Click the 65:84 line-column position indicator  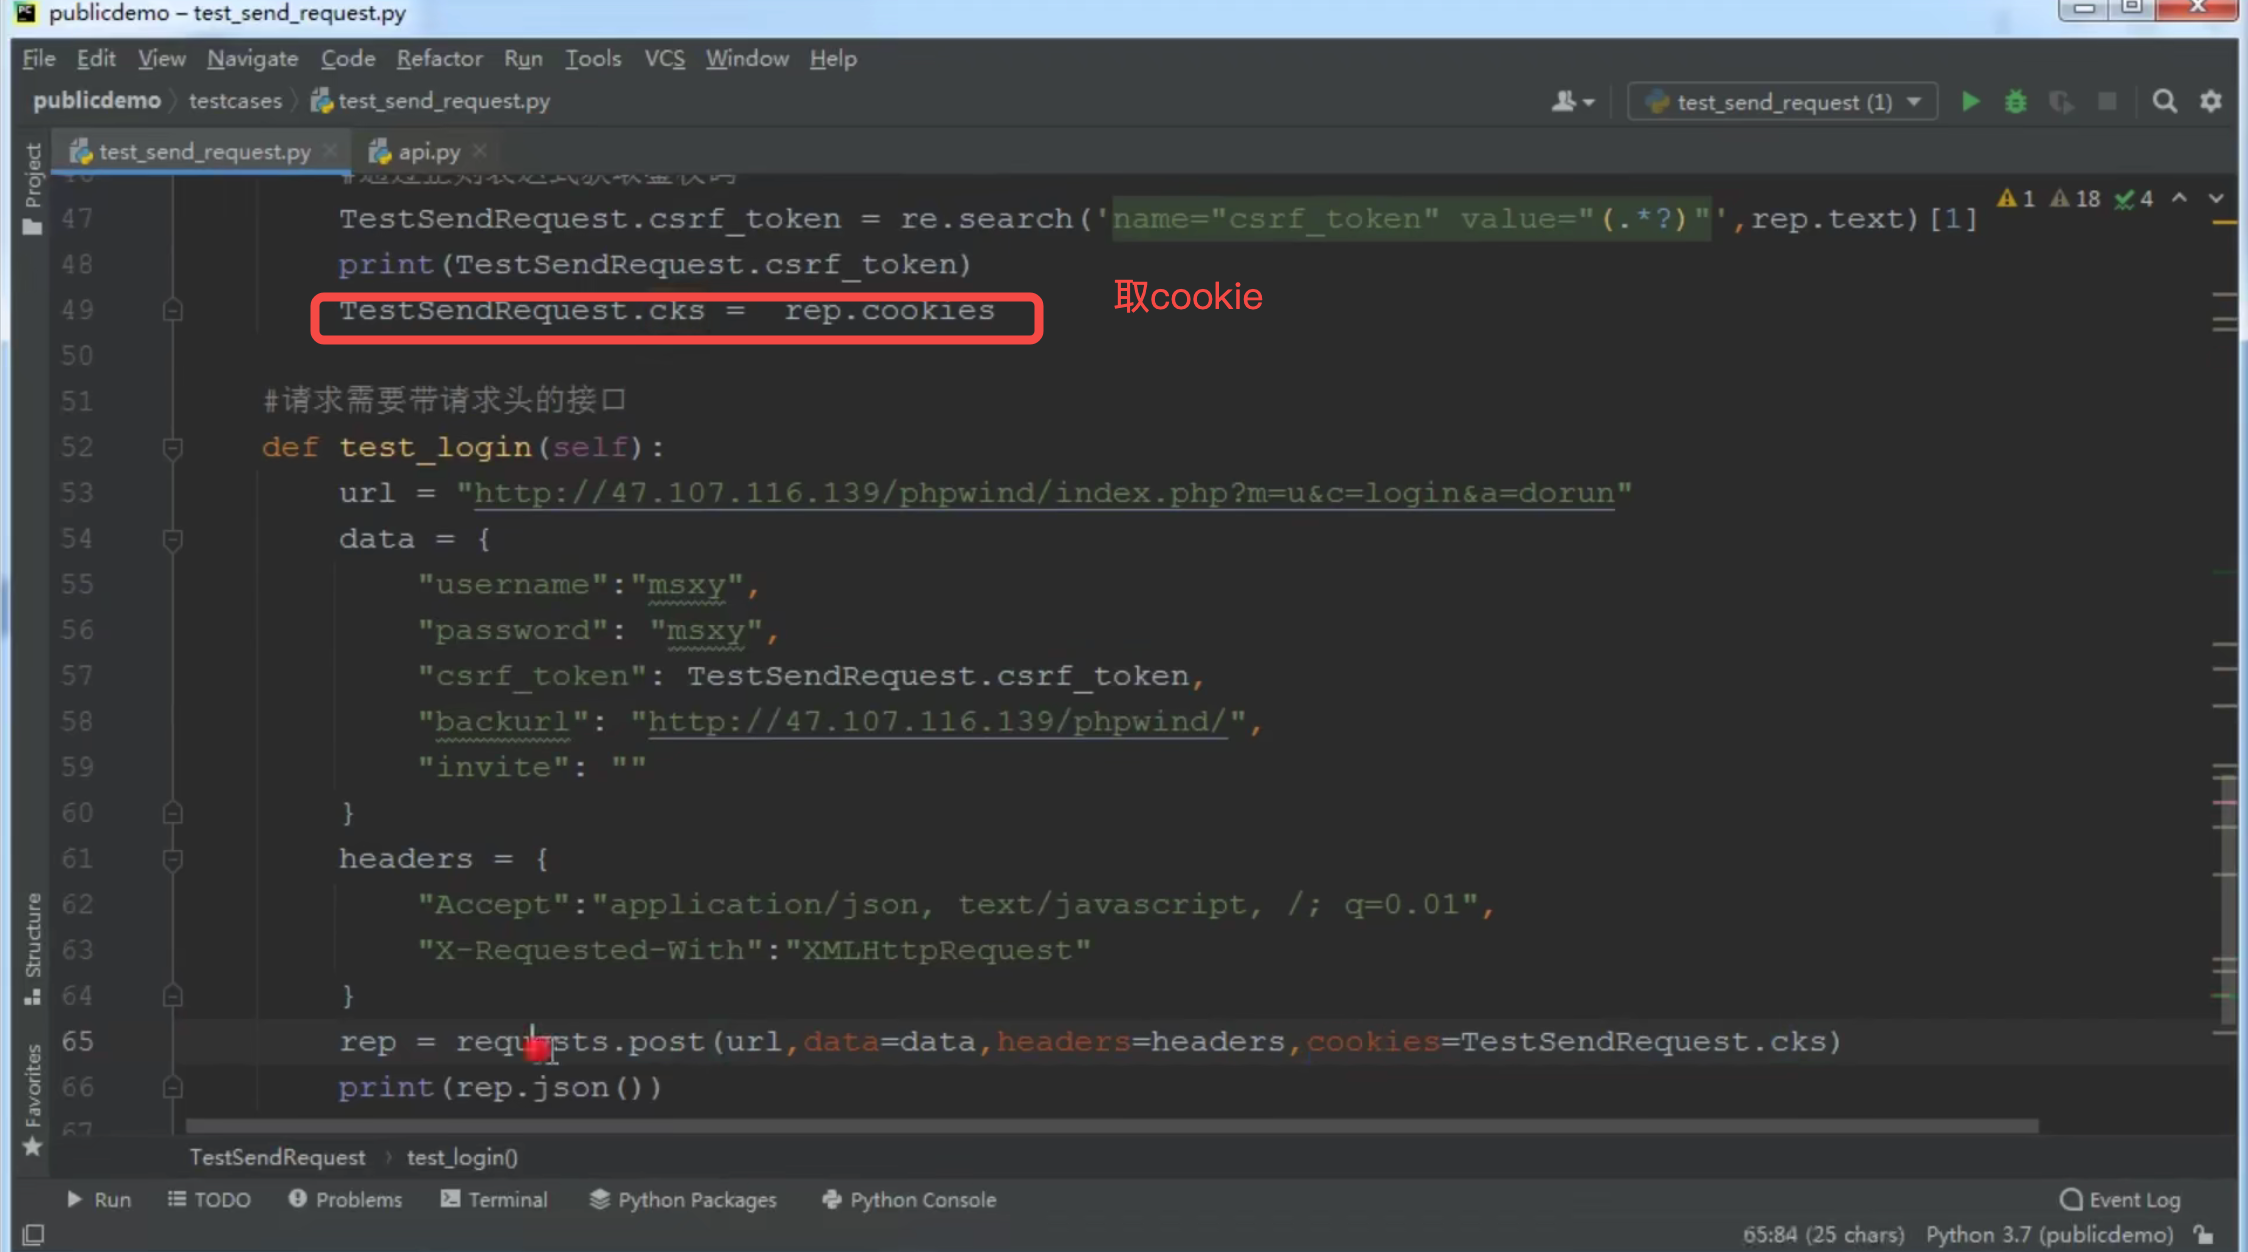click(x=1823, y=1235)
